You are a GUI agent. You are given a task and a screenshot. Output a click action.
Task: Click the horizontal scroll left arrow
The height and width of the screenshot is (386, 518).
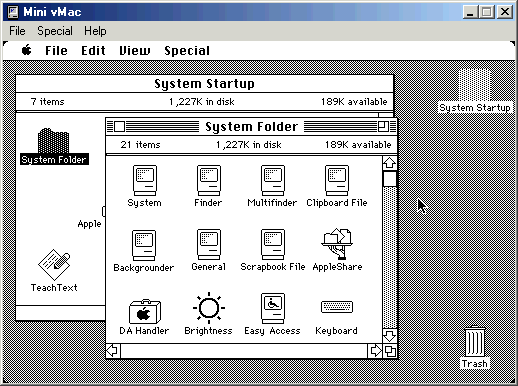tap(113, 351)
